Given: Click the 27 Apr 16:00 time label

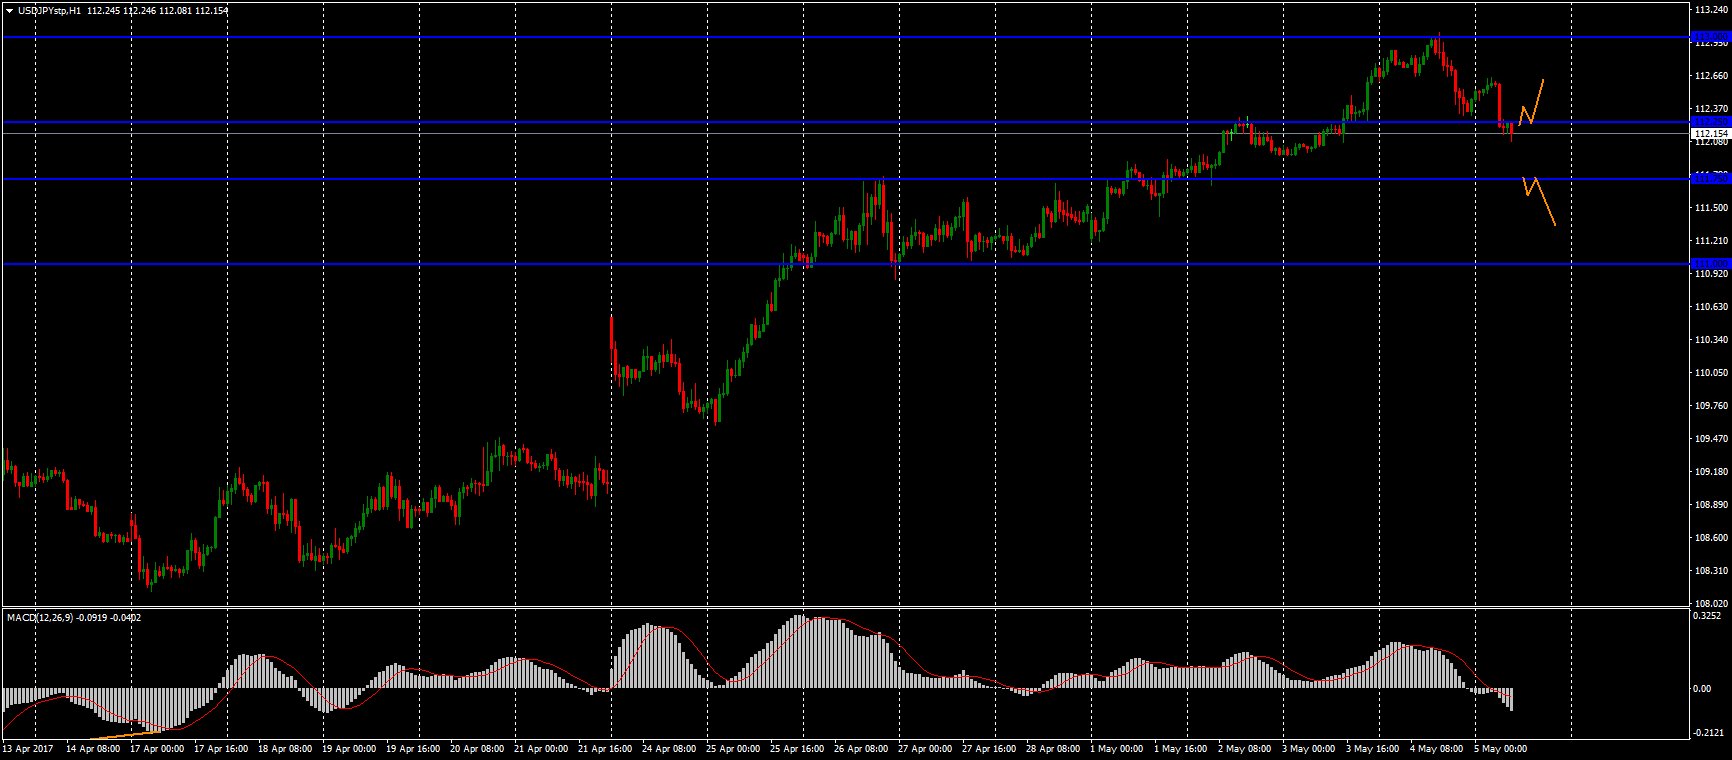Looking at the screenshot, I should click(x=991, y=749).
